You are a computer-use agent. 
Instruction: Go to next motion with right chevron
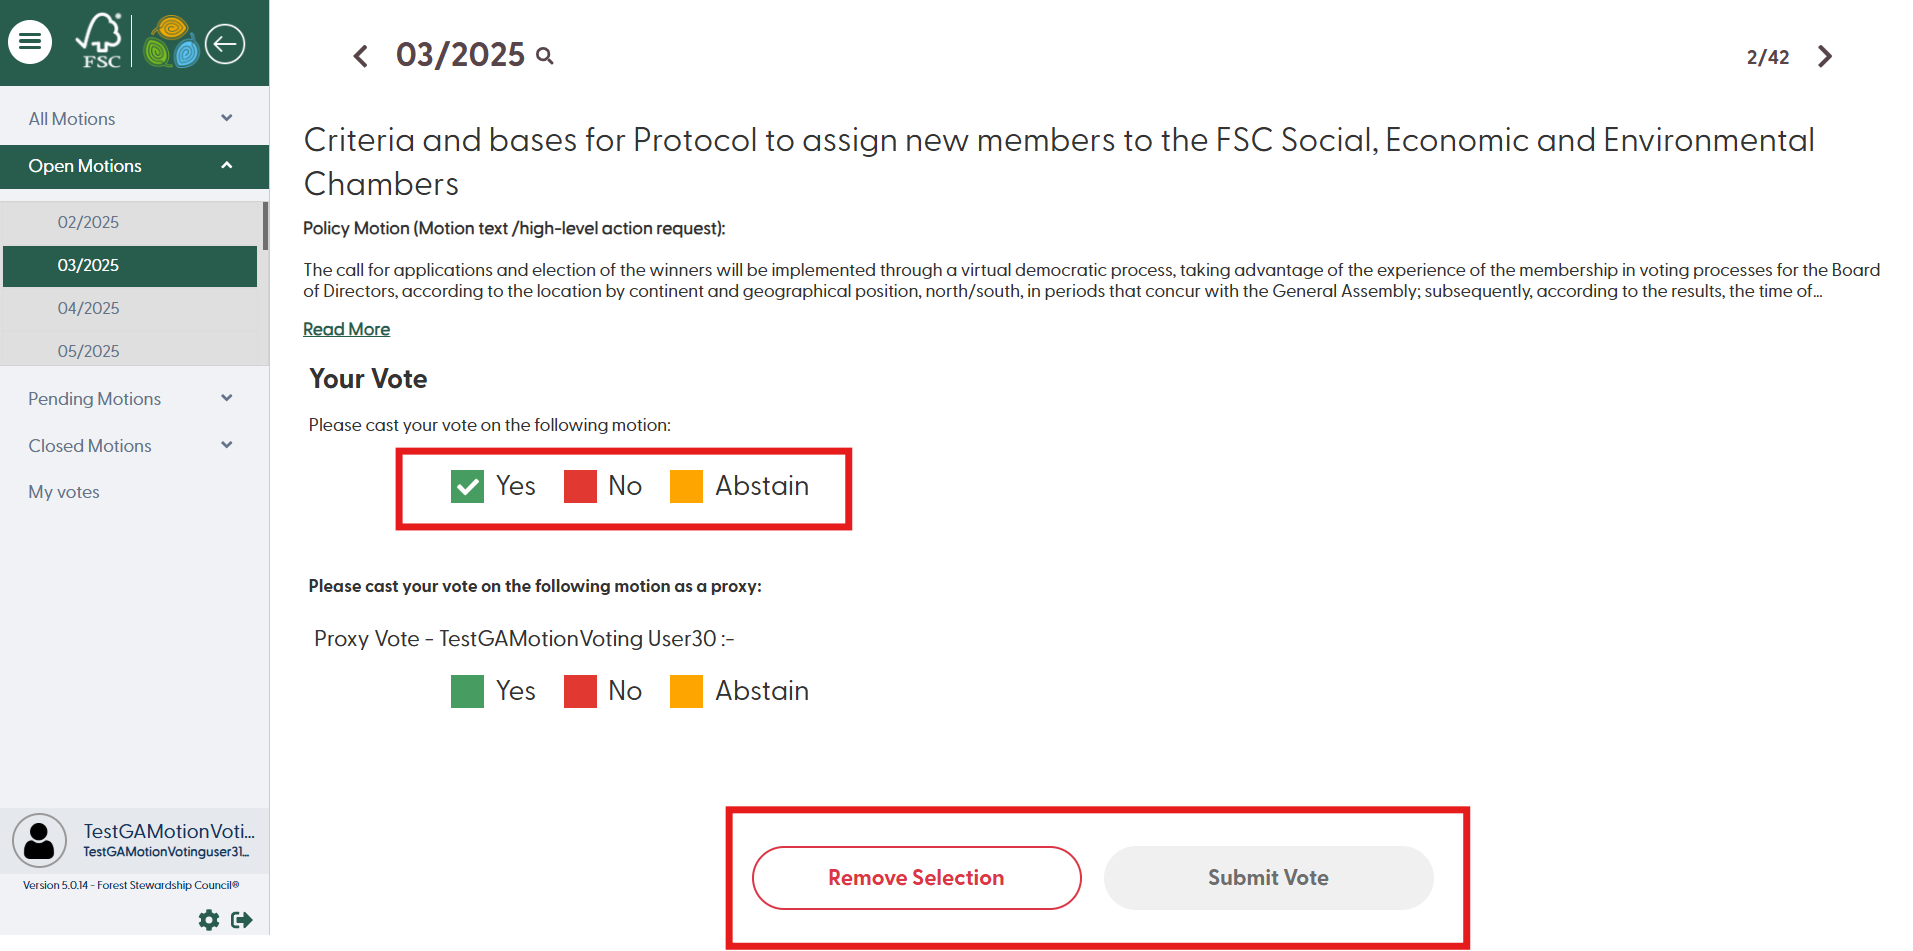(1825, 56)
